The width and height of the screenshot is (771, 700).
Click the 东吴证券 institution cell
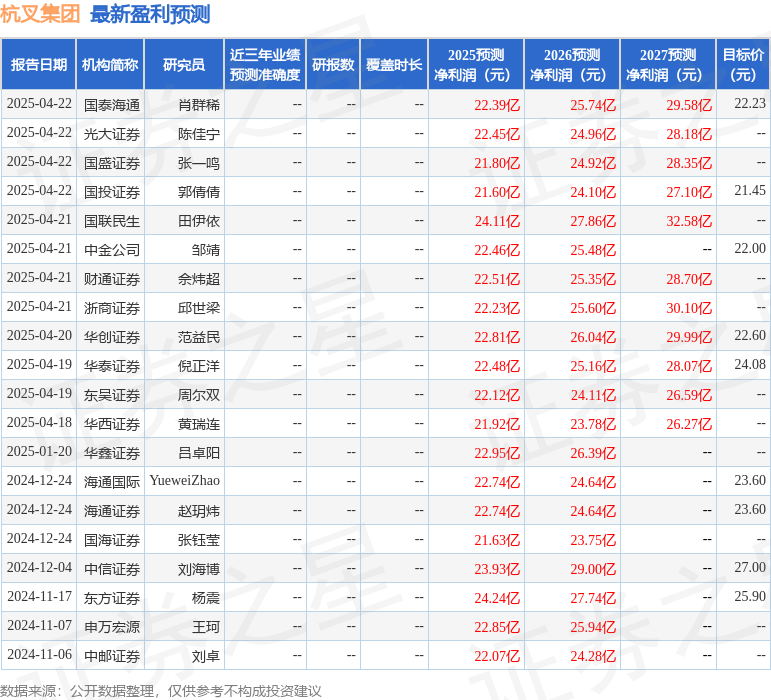112,395
